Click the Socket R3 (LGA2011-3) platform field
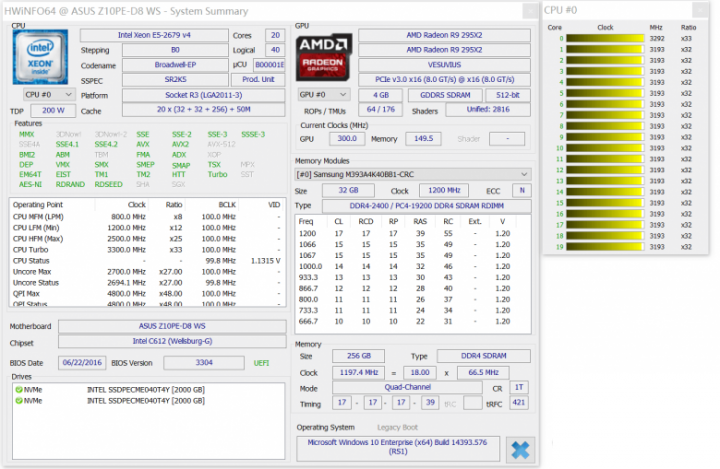 tap(203, 95)
